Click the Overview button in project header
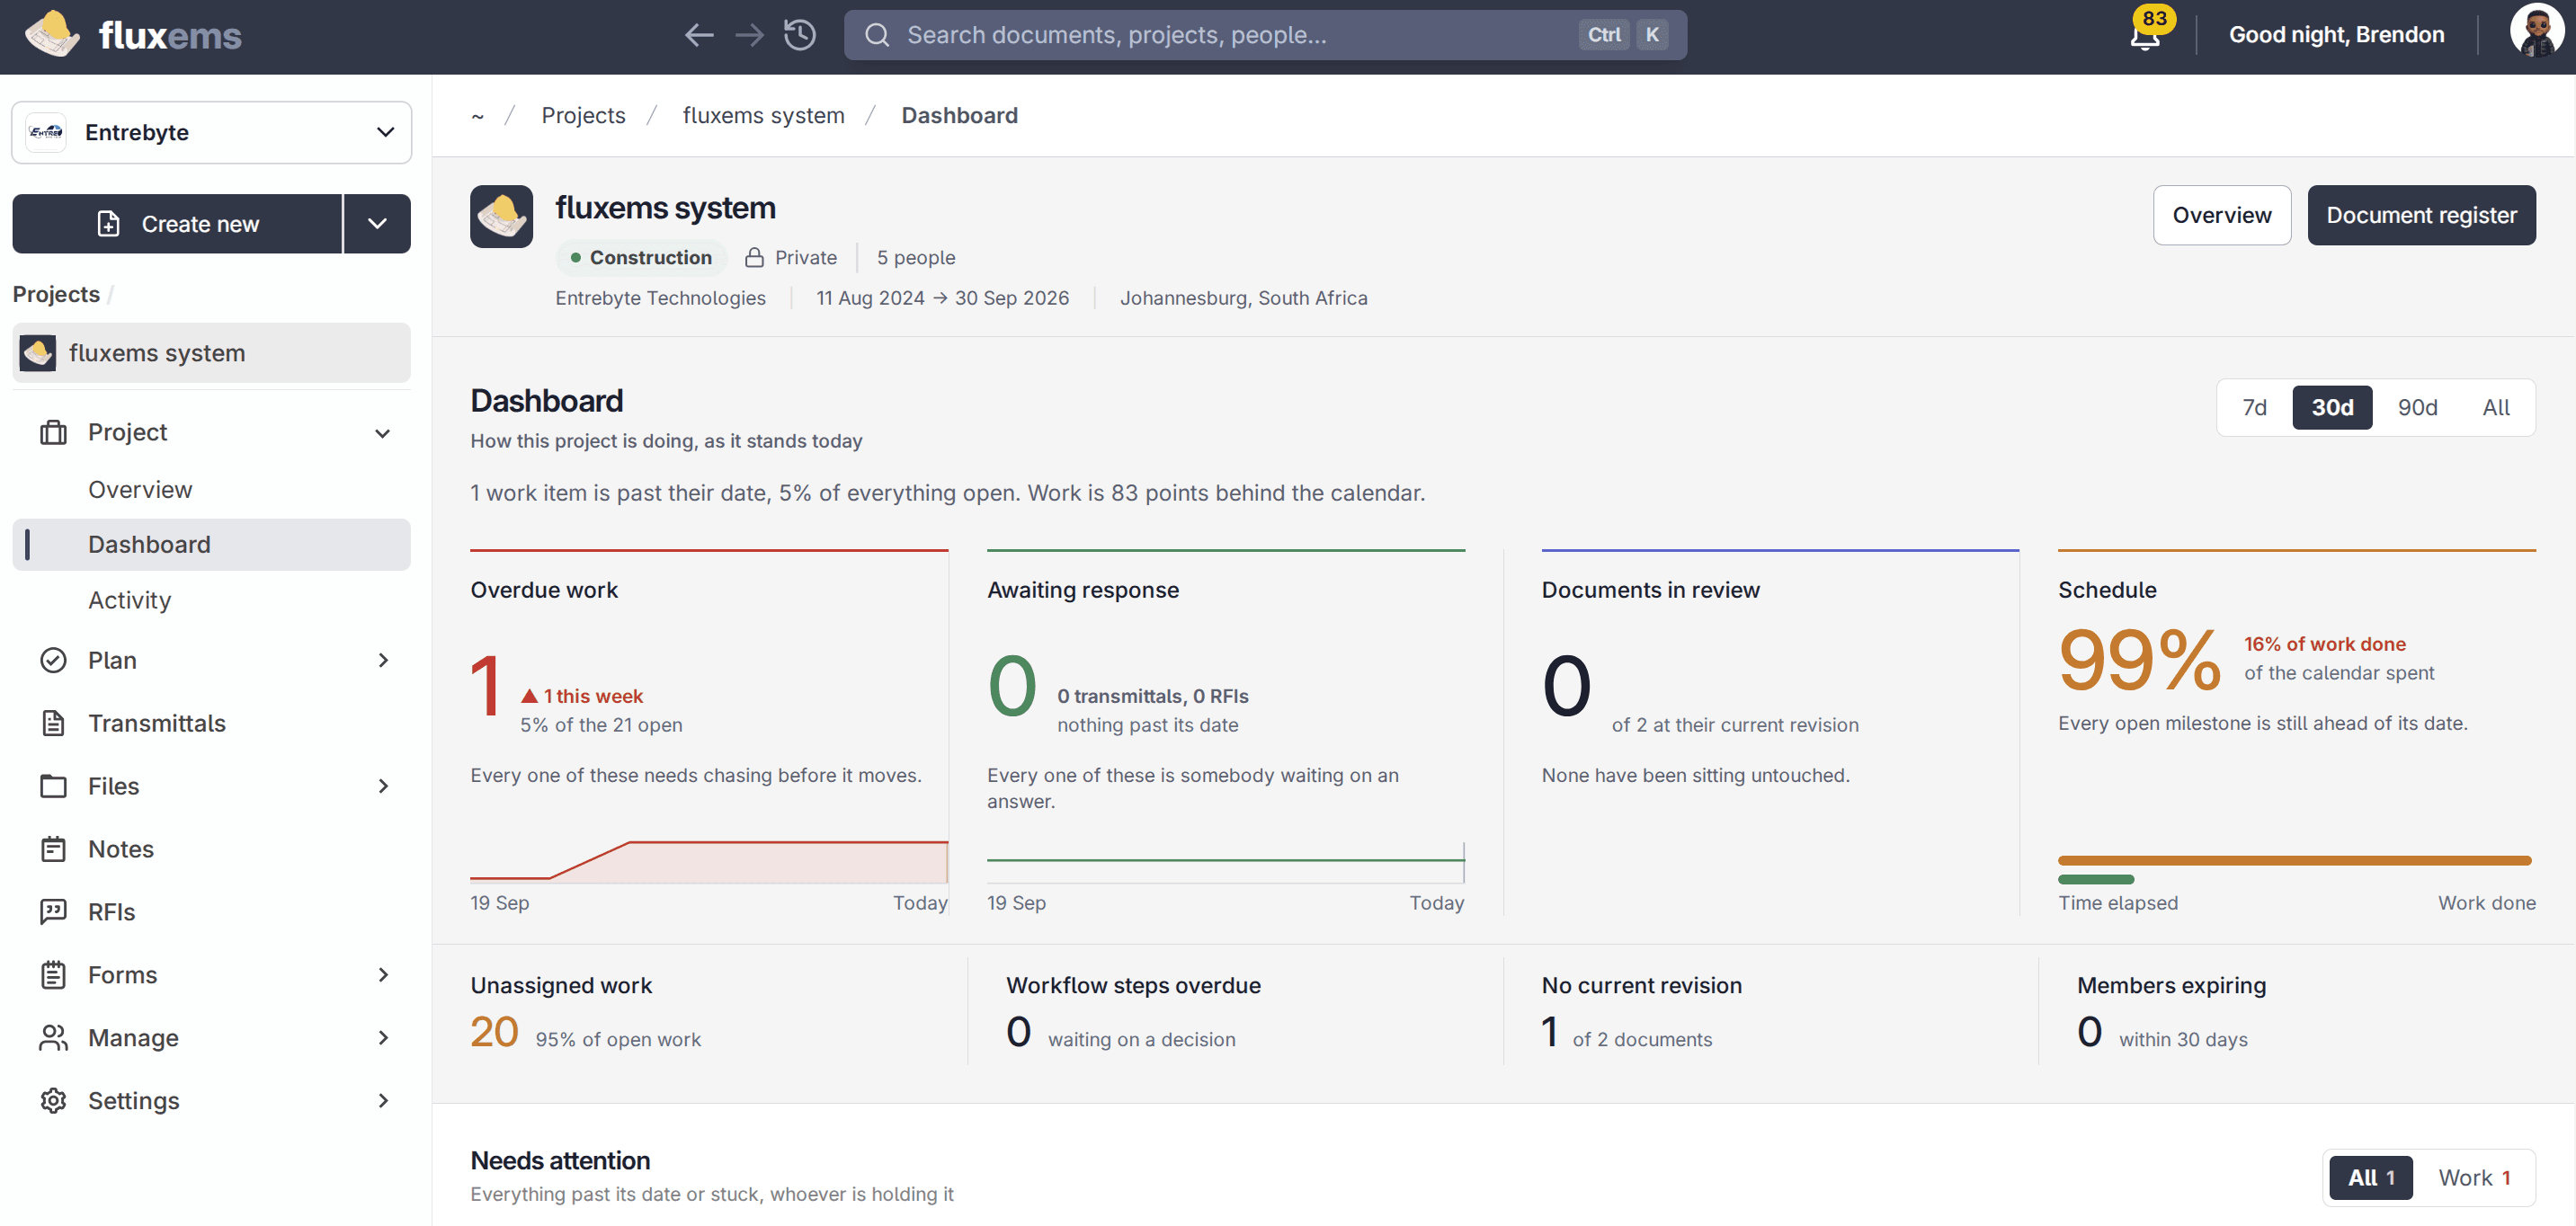 click(x=2221, y=215)
